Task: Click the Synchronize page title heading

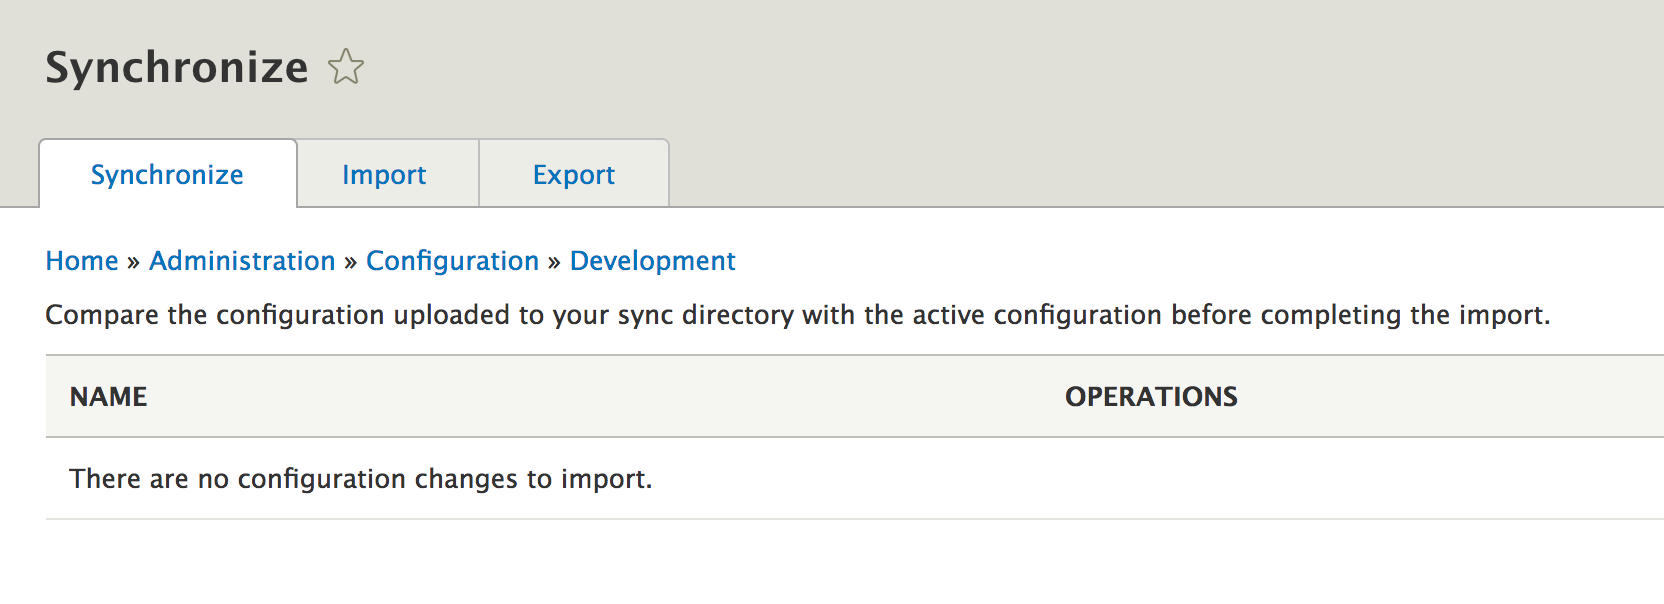Action: point(177,68)
